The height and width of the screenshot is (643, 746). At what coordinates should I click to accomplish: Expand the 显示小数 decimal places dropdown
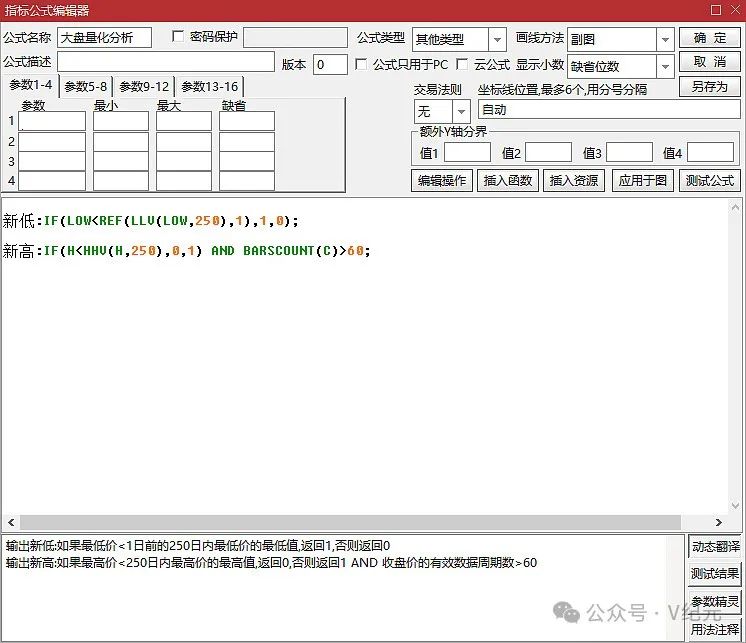(x=665, y=67)
